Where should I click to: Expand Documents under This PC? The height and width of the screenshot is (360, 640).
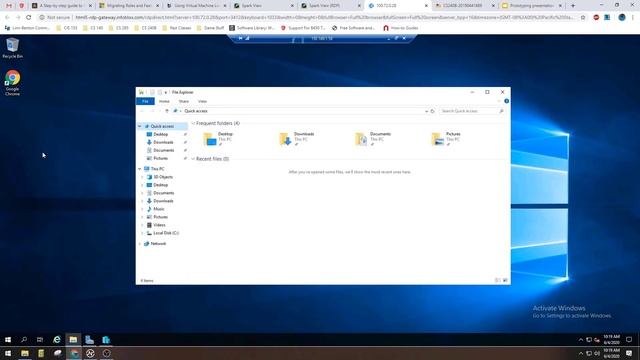click(142, 193)
